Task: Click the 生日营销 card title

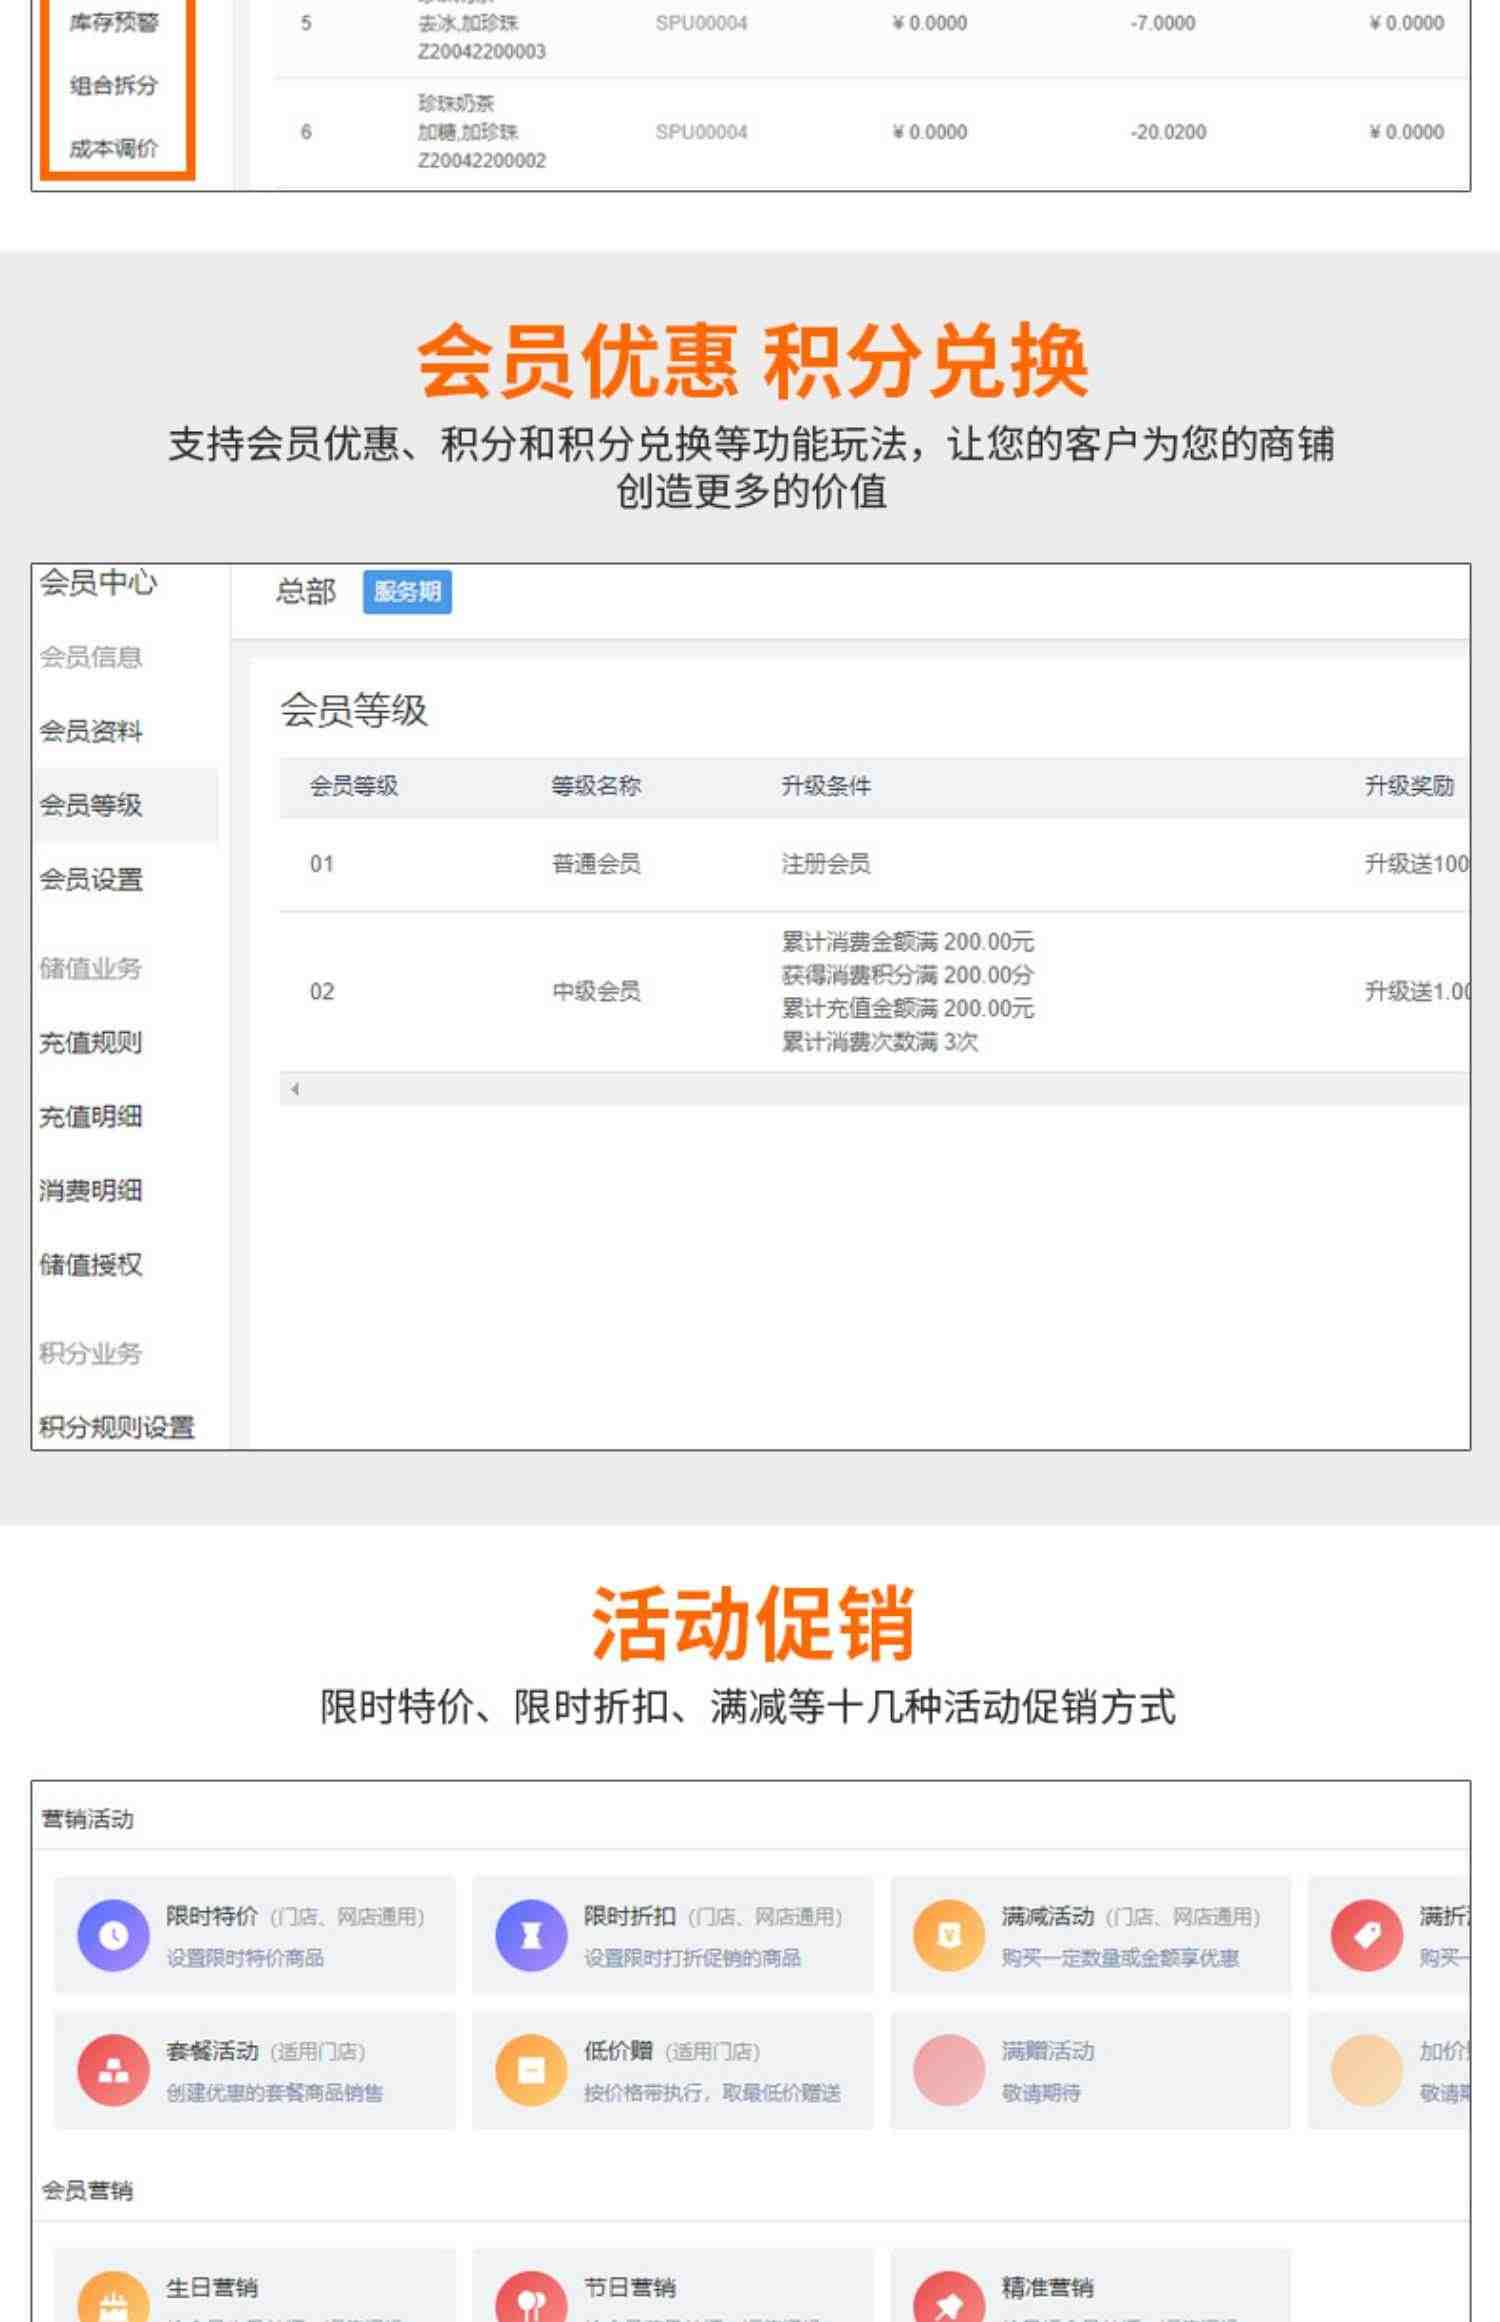Action: tap(212, 2287)
